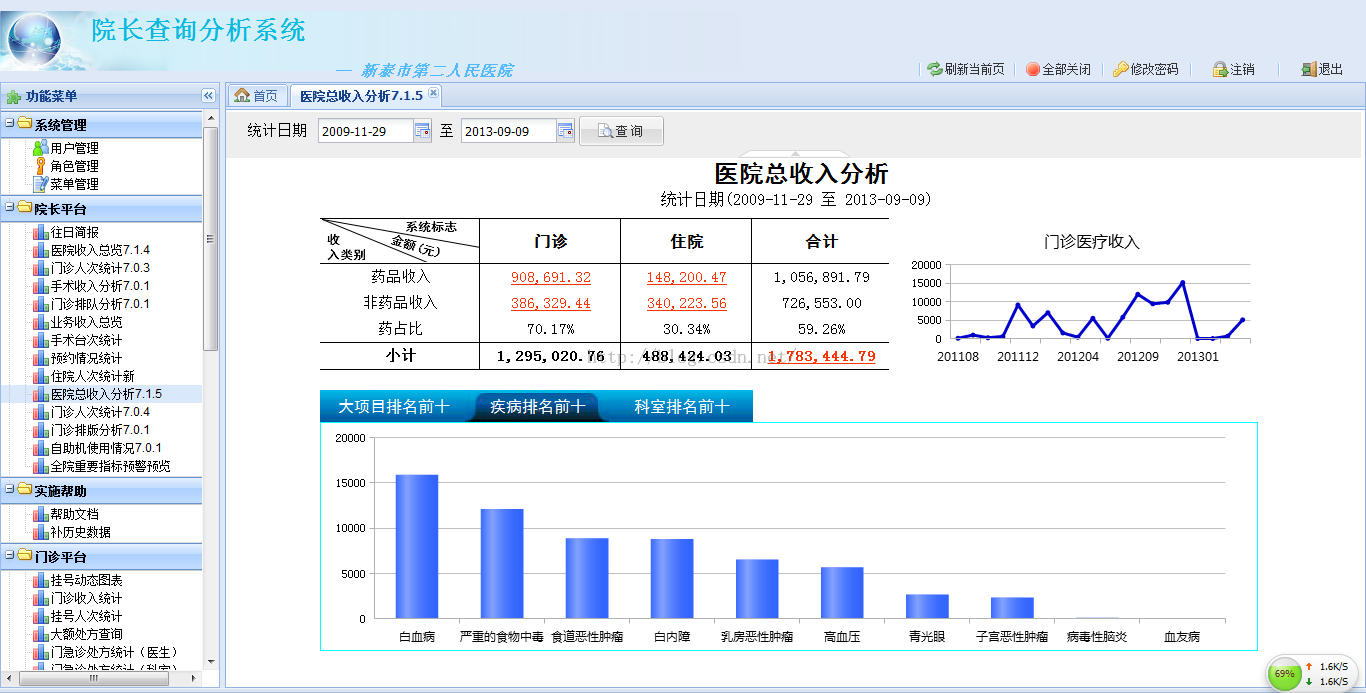Click the sidebar vertical scrollbar
The height and width of the screenshot is (693, 1366).
tap(210, 238)
